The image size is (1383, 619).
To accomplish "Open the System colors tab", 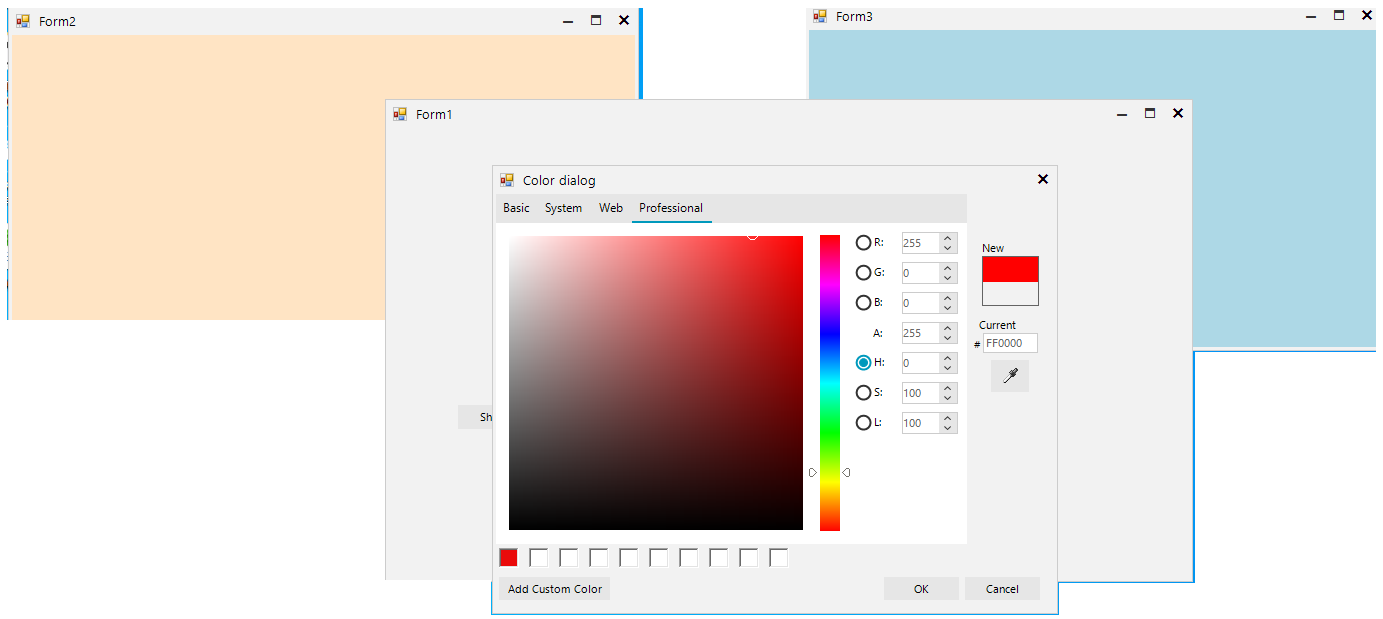I will [x=563, y=208].
